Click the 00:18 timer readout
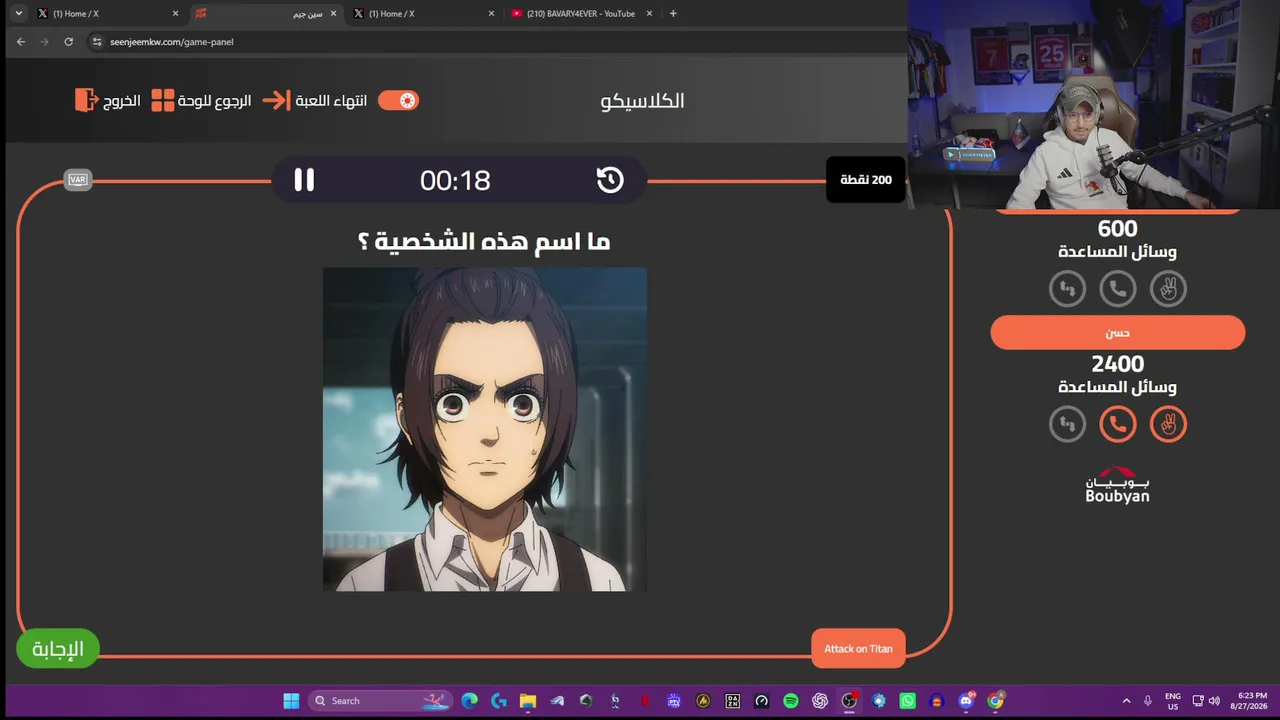 coord(455,180)
